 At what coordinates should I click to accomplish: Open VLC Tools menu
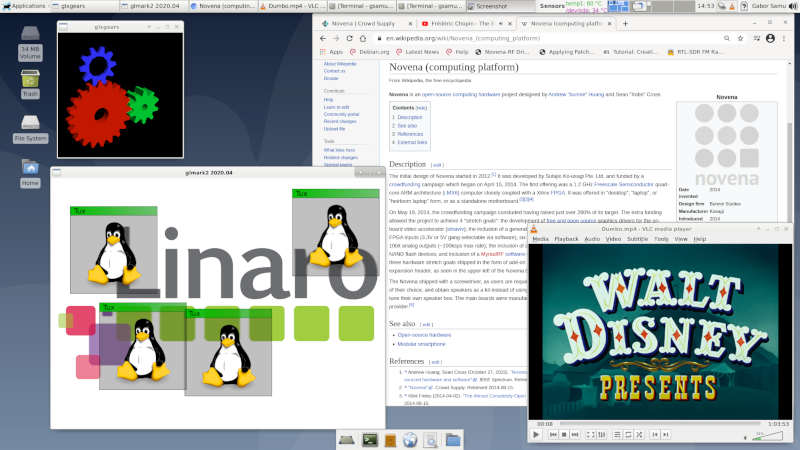[x=661, y=239]
